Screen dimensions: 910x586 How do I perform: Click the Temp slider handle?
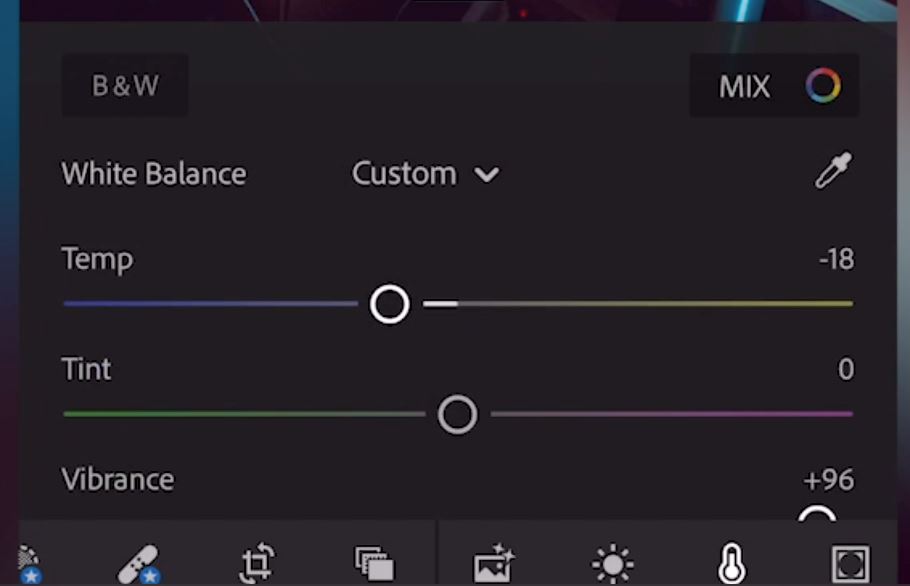(x=389, y=304)
